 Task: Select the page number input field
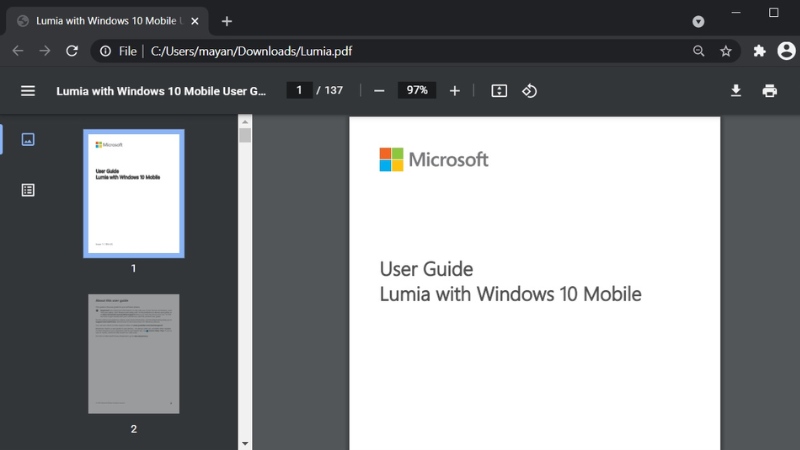(299, 91)
